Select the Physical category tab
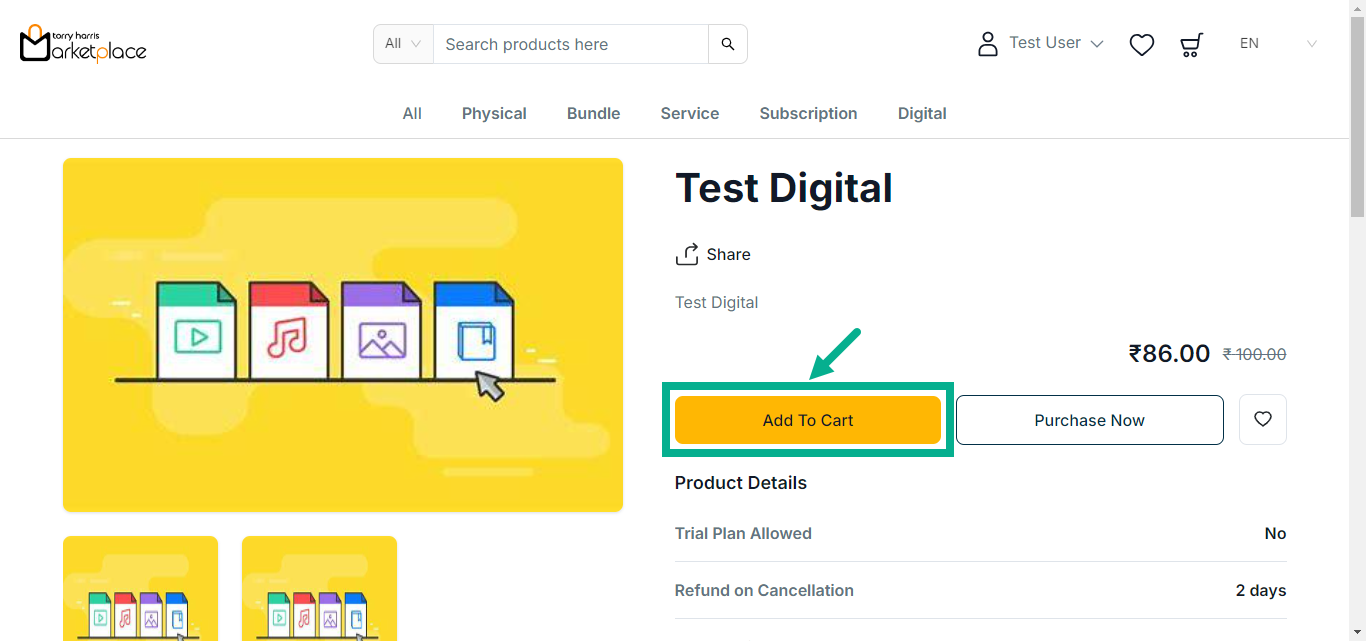 pos(494,114)
